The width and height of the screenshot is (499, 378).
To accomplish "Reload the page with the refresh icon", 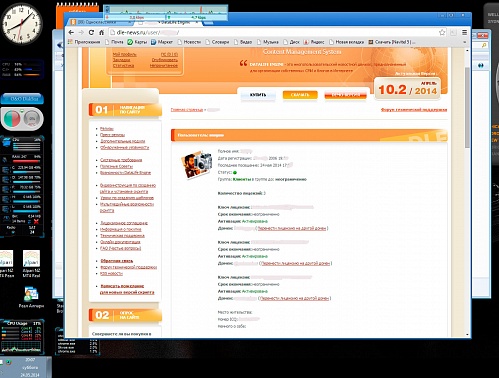I will [91, 32].
